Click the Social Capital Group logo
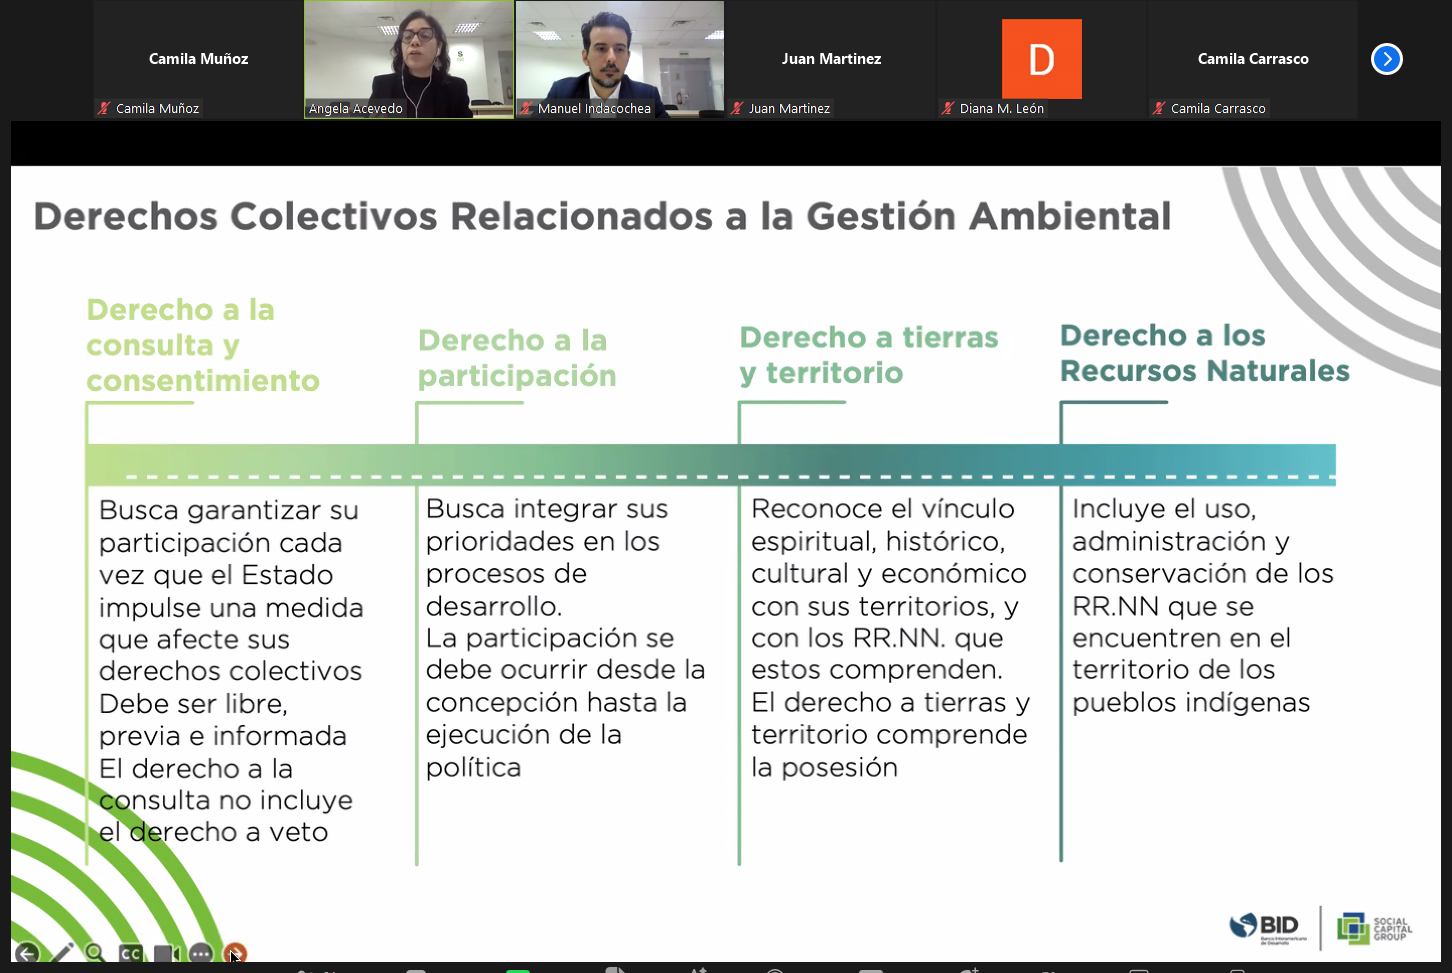 [1375, 928]
